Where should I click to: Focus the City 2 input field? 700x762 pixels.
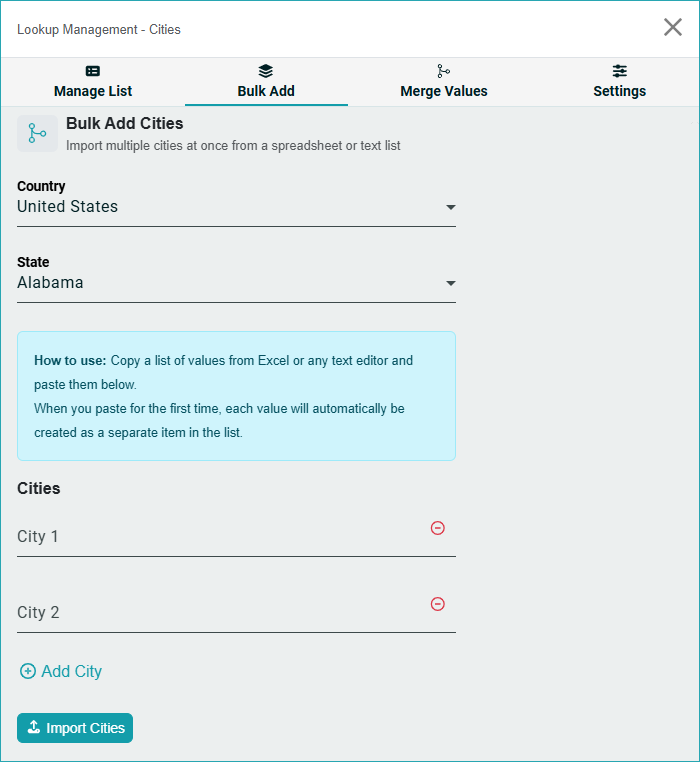pos(220,613)
